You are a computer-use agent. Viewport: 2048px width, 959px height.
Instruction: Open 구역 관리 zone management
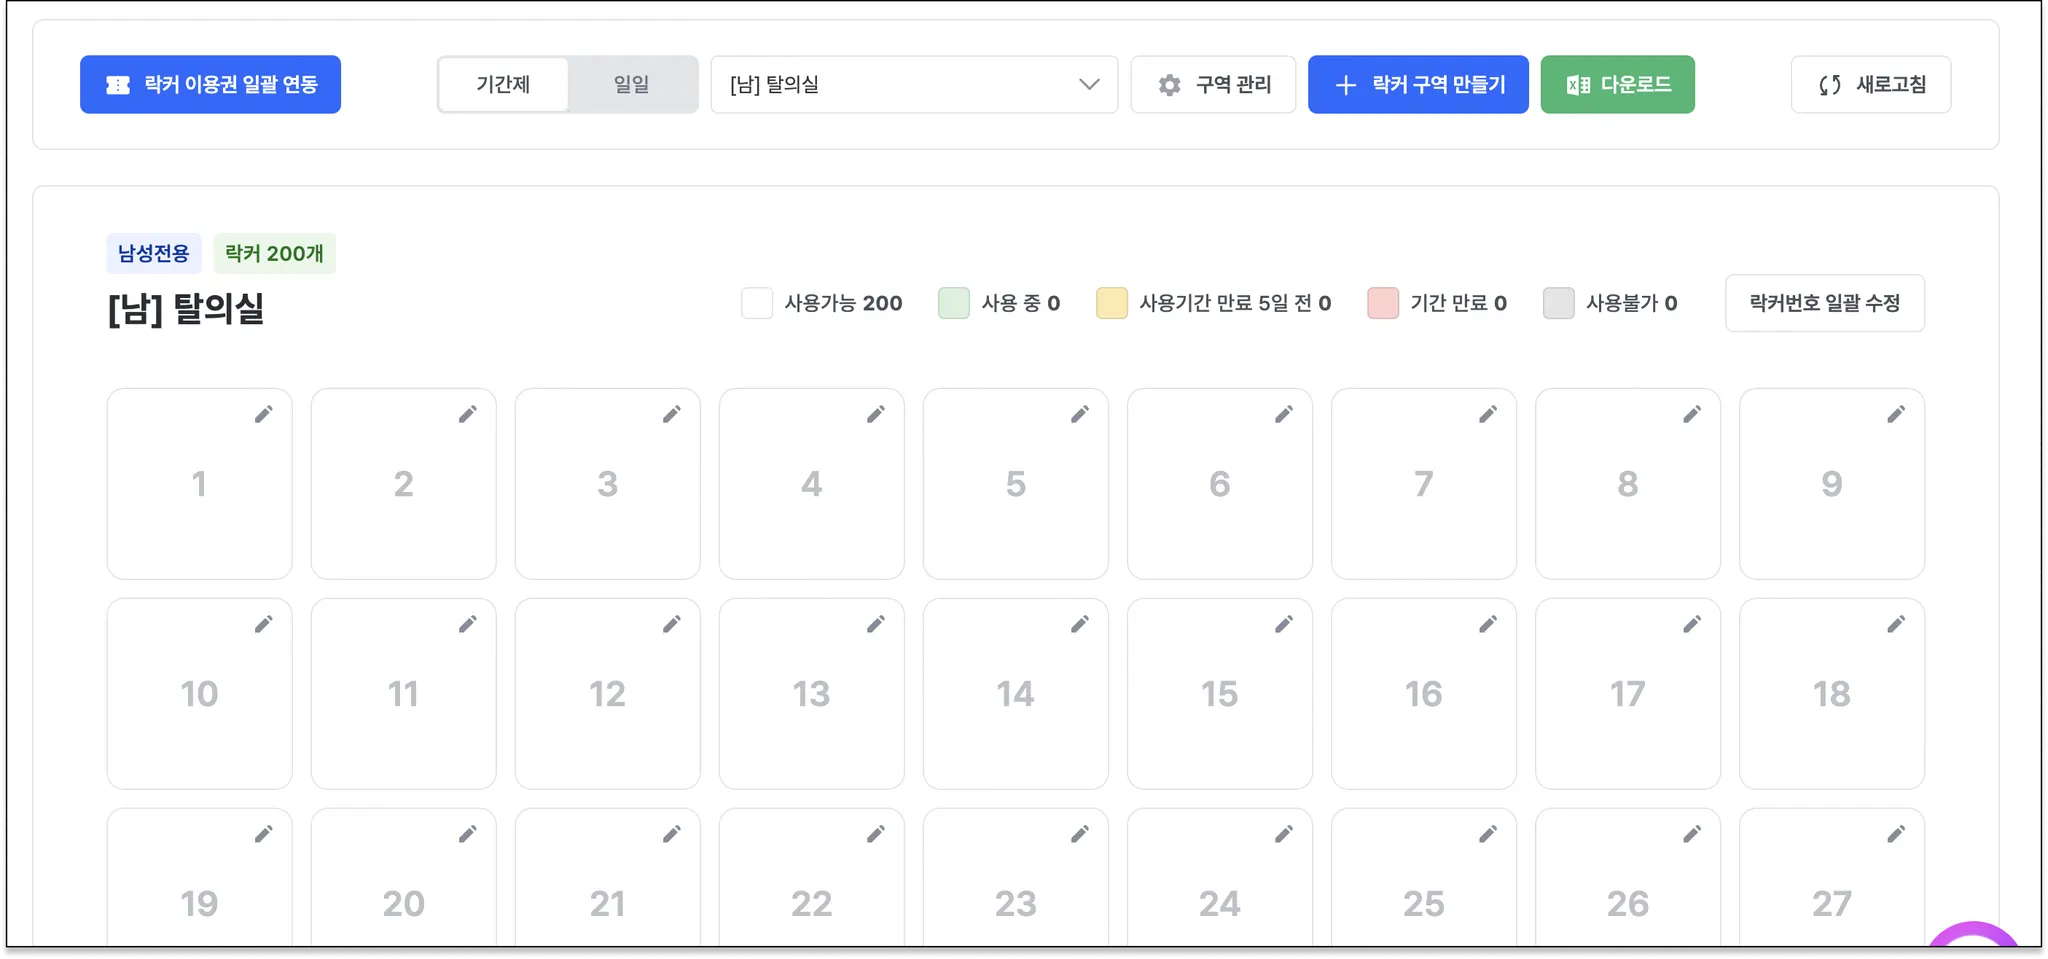click(x=1213, y=85)
